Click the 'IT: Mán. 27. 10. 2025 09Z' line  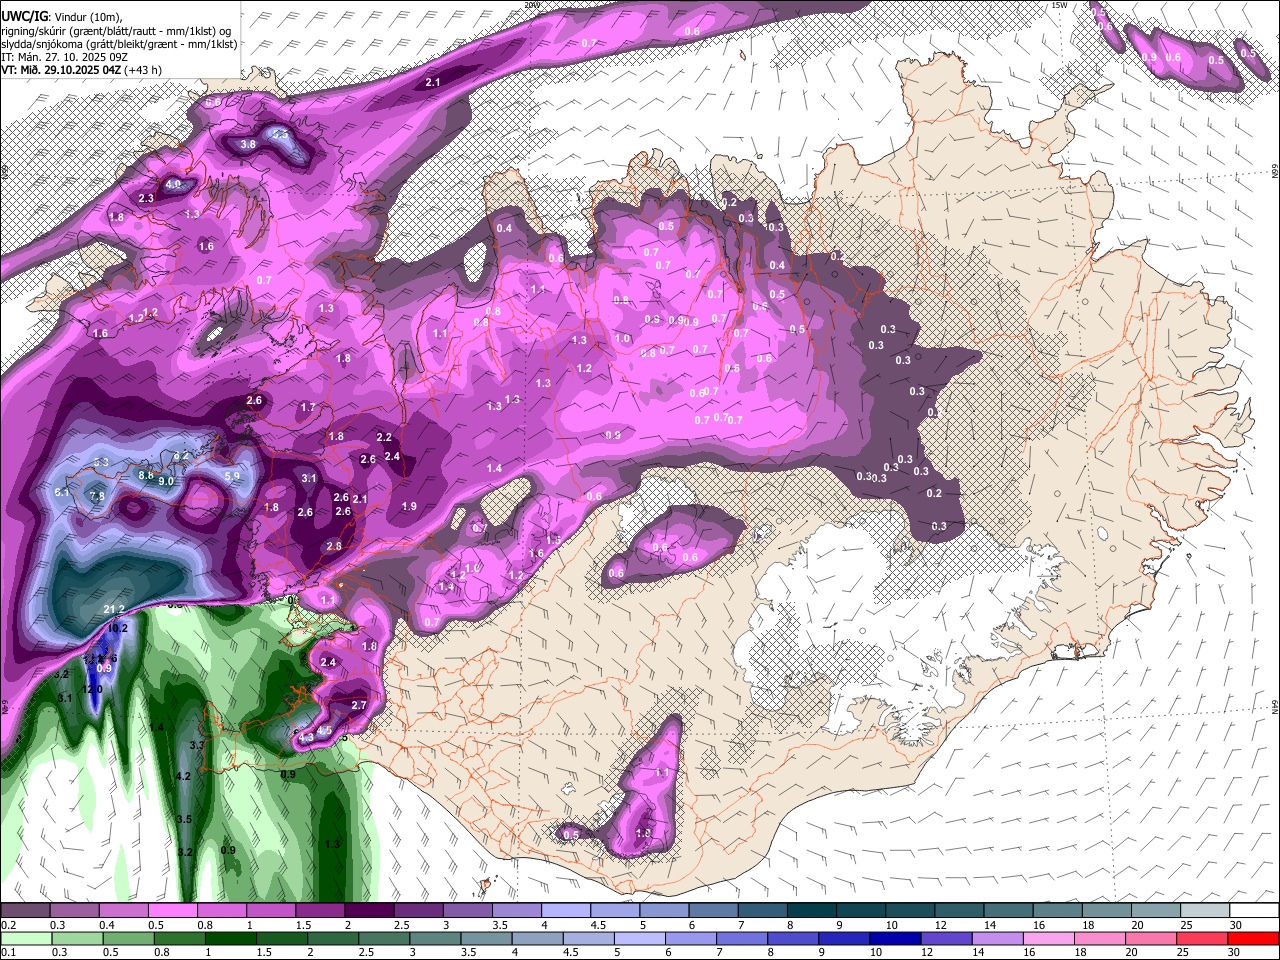tap(65, 57)
